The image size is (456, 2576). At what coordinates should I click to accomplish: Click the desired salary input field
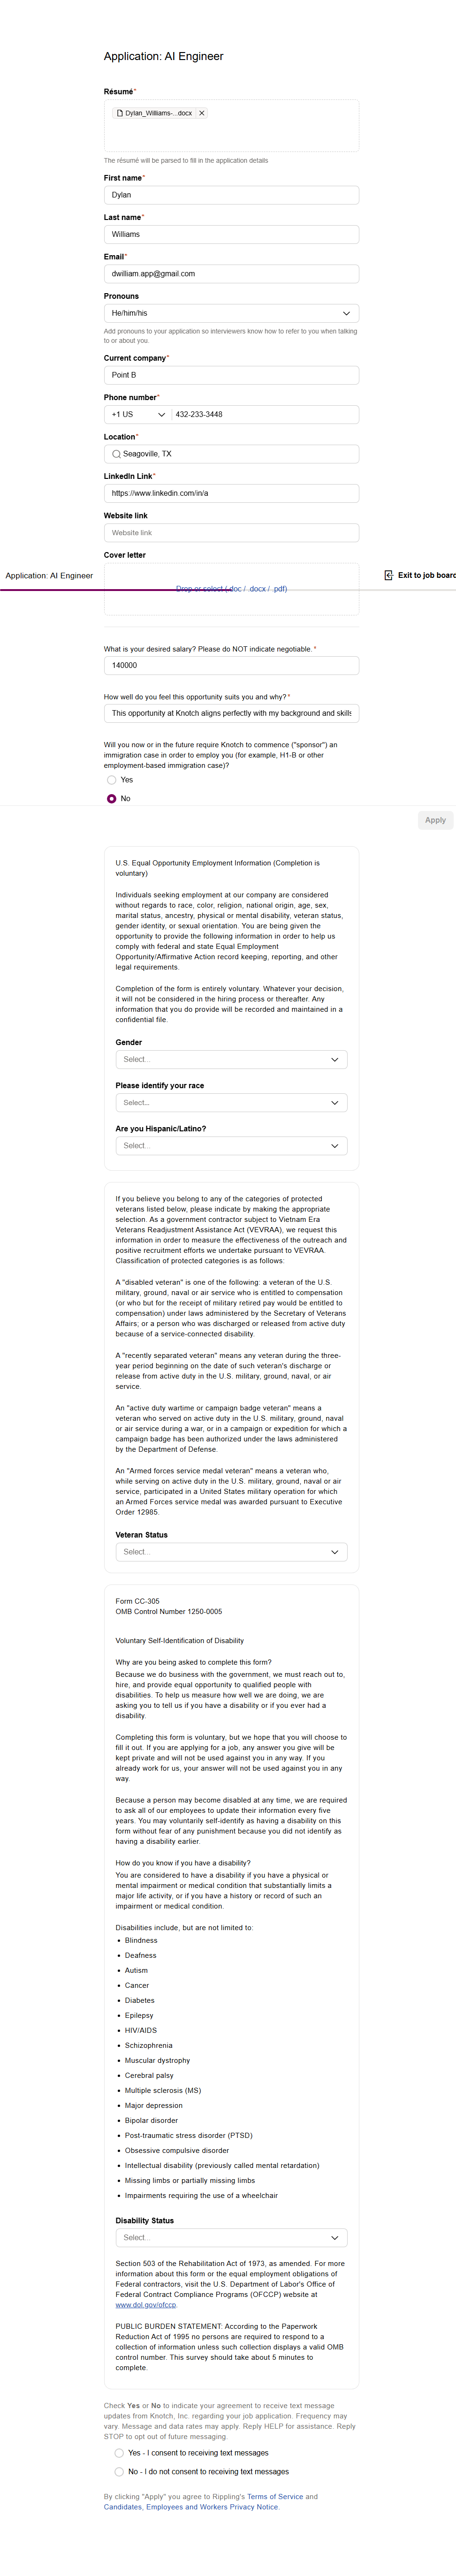click(x=231, y=665)
